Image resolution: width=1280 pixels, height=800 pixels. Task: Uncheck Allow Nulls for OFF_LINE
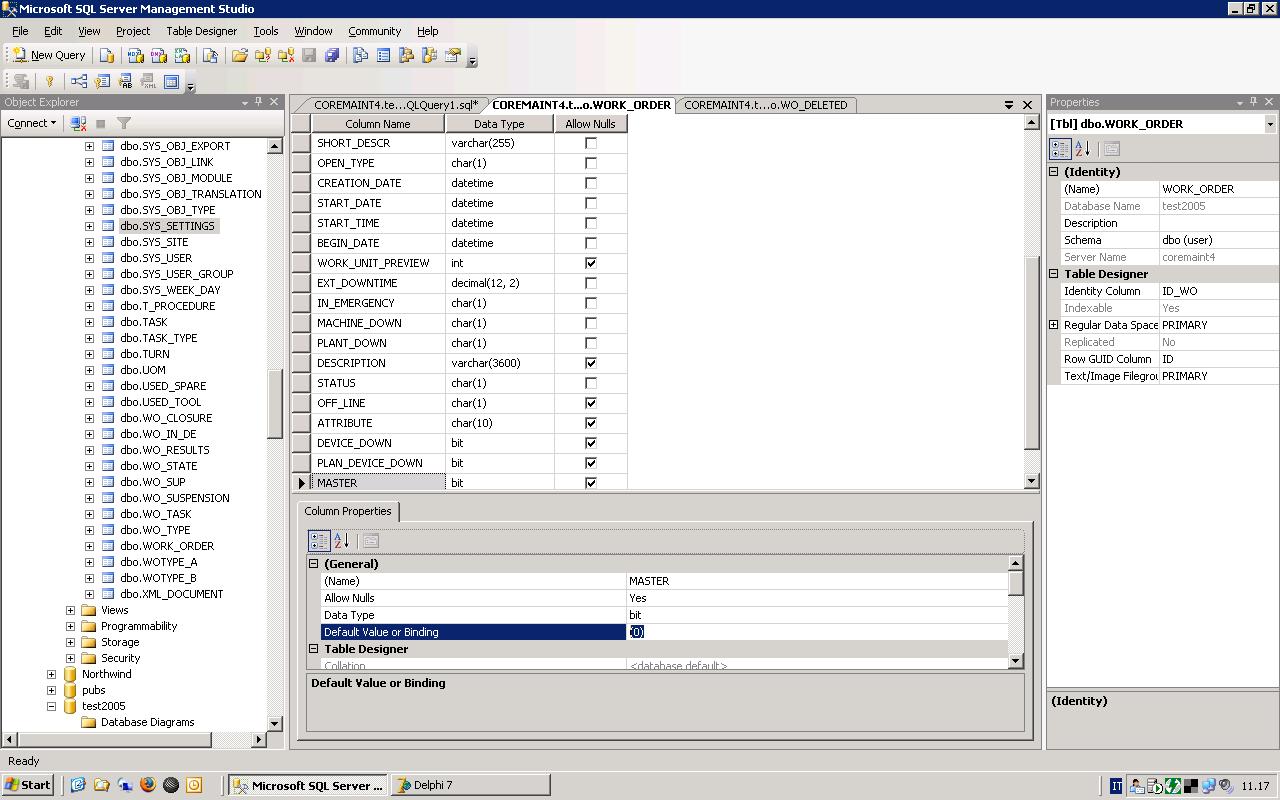click(591, 403)
